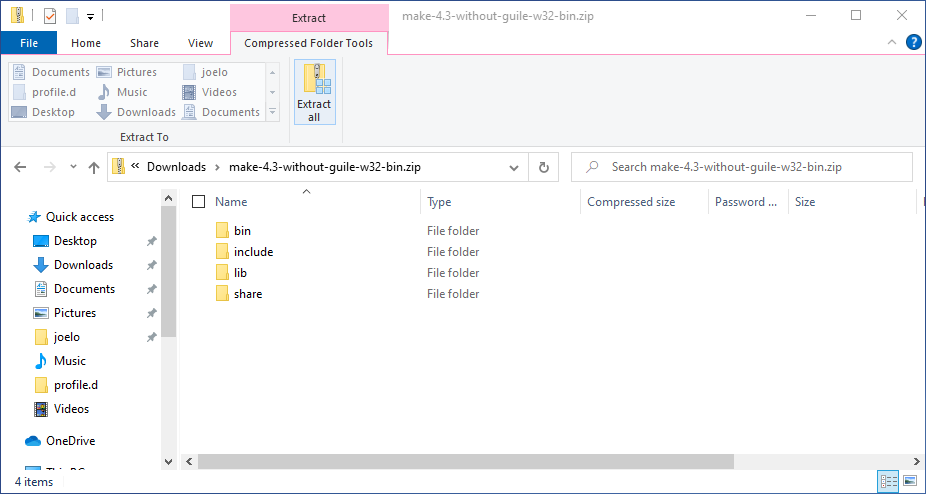Click the horizontal scrollbar thumb
The width and height of the screenshot is (926, 494).
(x=465, y=462)
